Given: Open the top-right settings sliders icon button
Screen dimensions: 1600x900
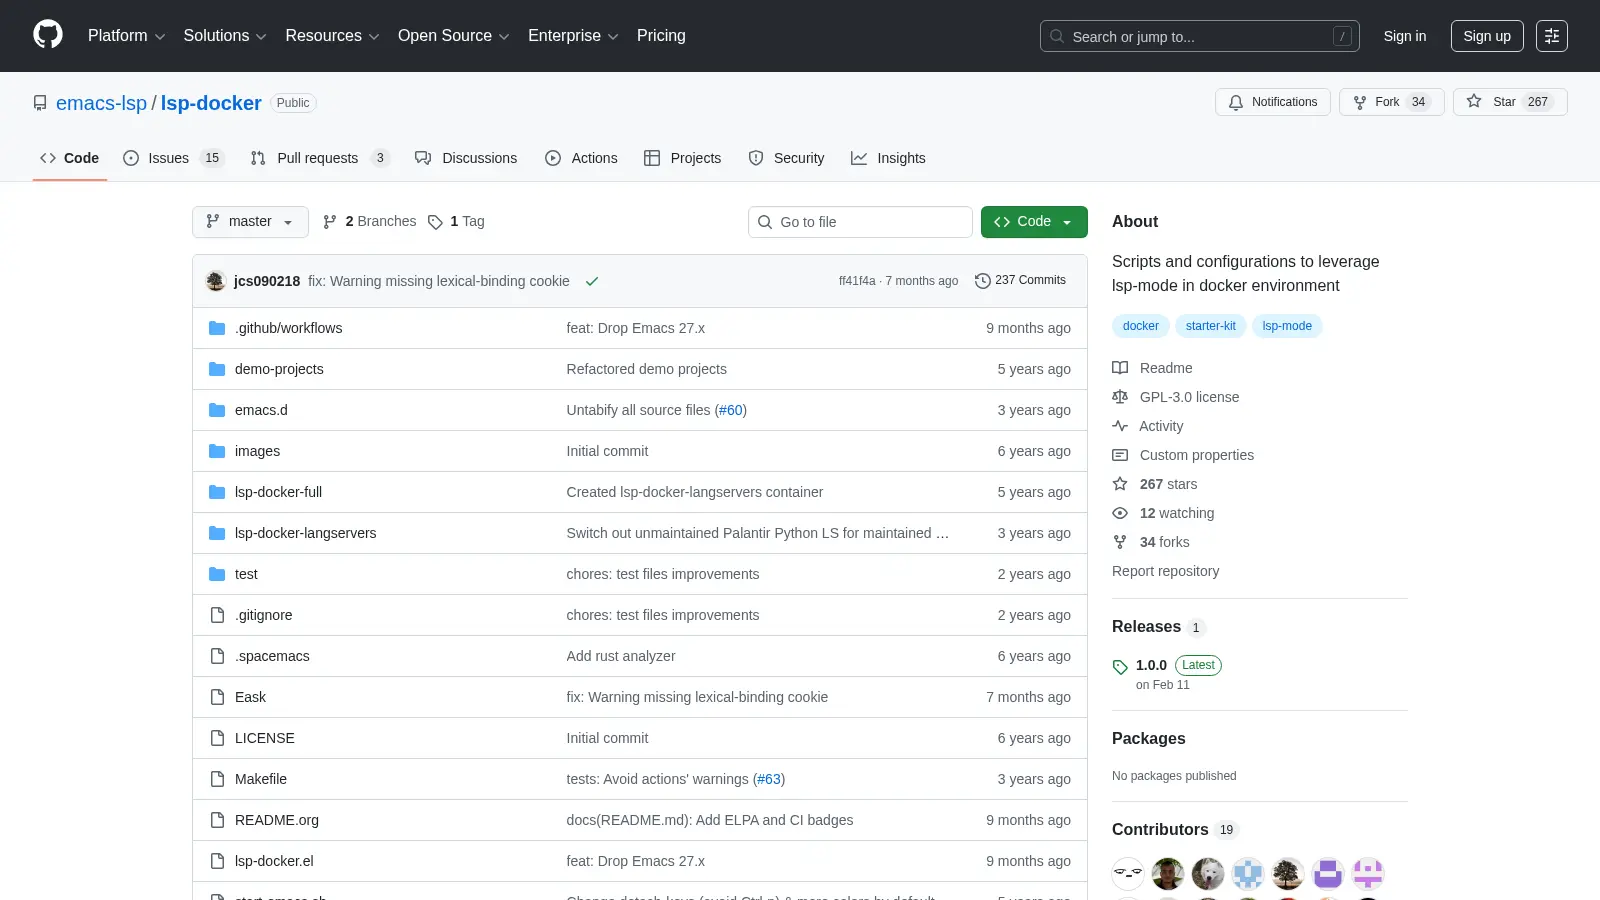Looking at the screenshot, I should tap(1552, 36).
